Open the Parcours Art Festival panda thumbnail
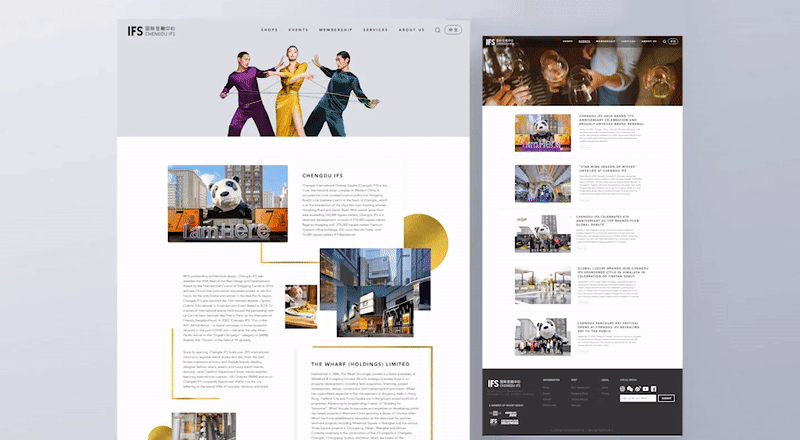Image resolution: width=800 pixels, height=440 pixels. (543, 336)
